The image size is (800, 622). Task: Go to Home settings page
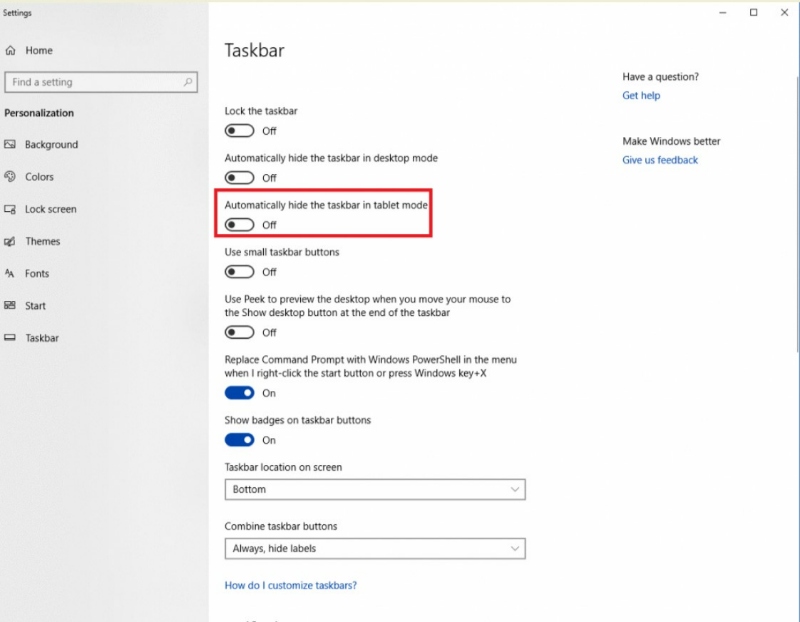coord(39,51)
